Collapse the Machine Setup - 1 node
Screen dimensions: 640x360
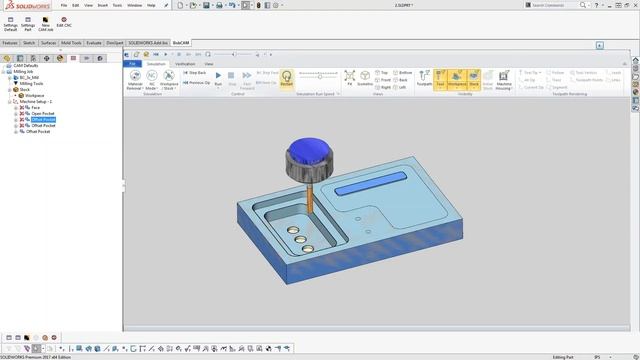10,102
